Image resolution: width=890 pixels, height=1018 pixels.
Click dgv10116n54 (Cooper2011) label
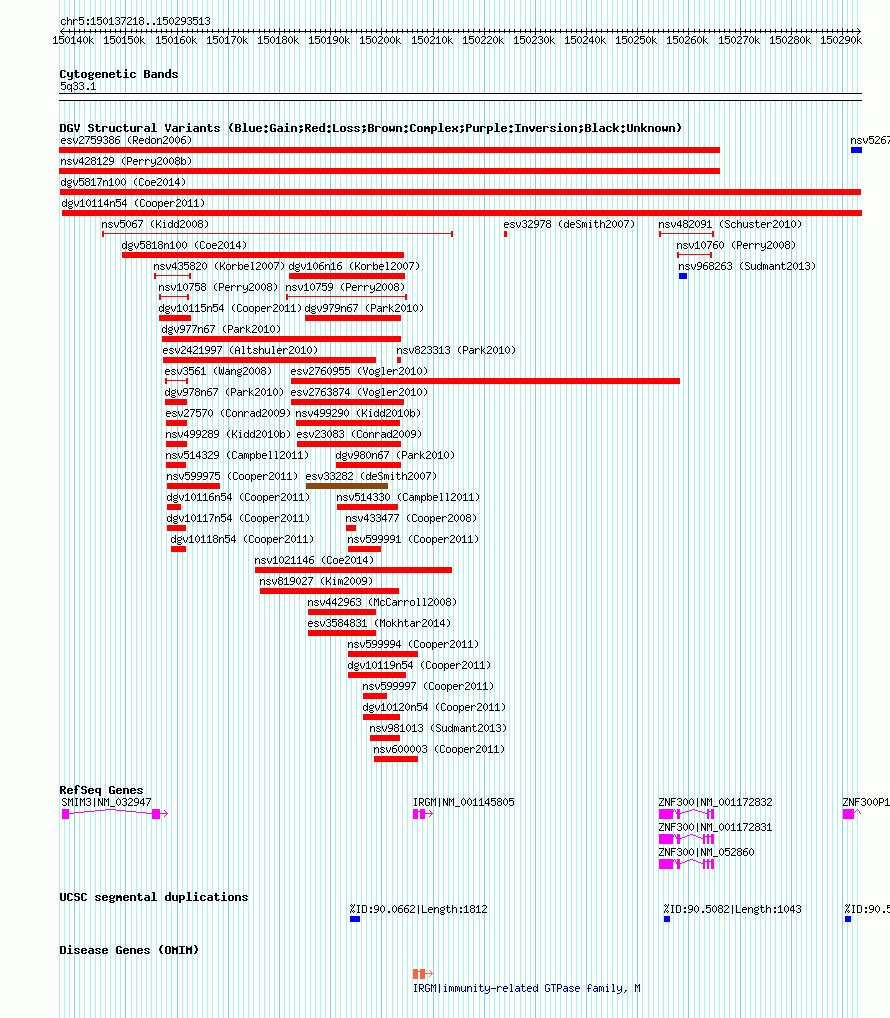pos(238,497)
